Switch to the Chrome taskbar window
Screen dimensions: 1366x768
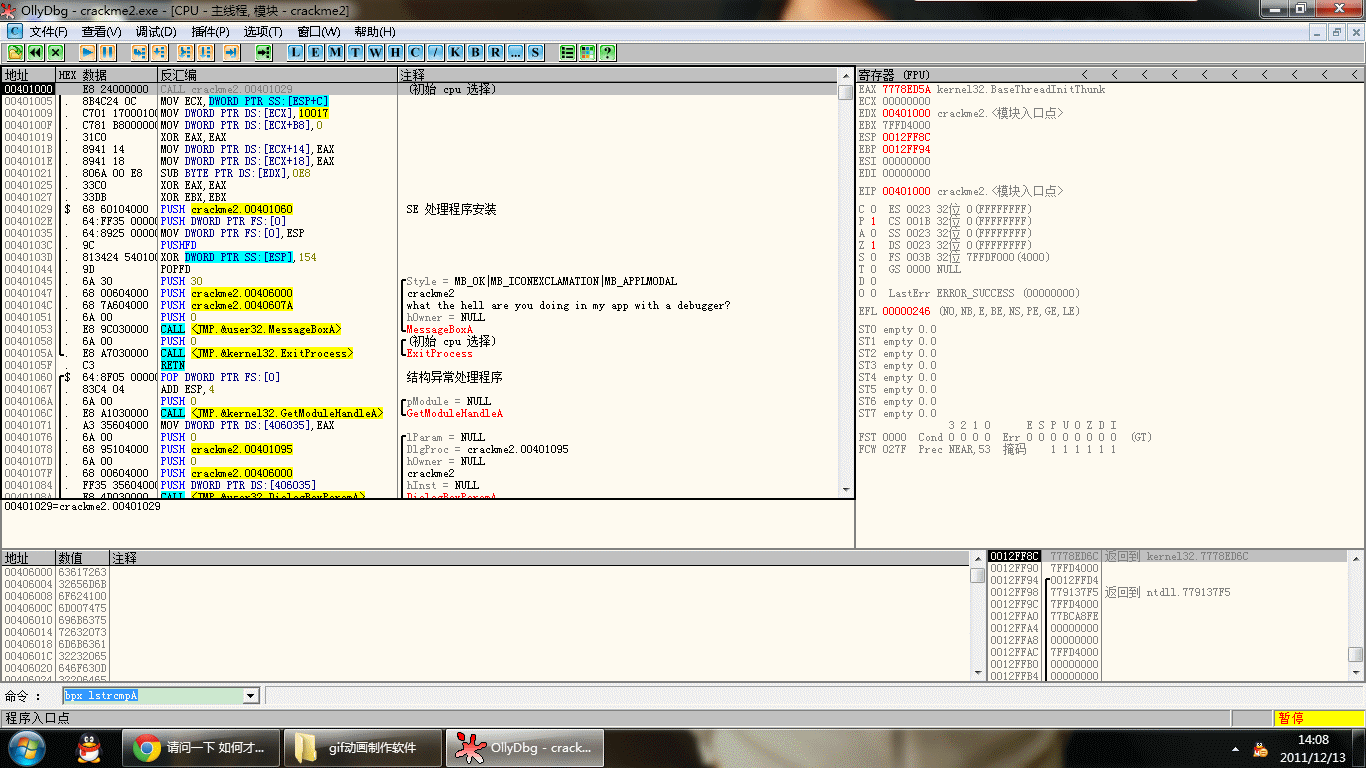click(x=201, y=747)
